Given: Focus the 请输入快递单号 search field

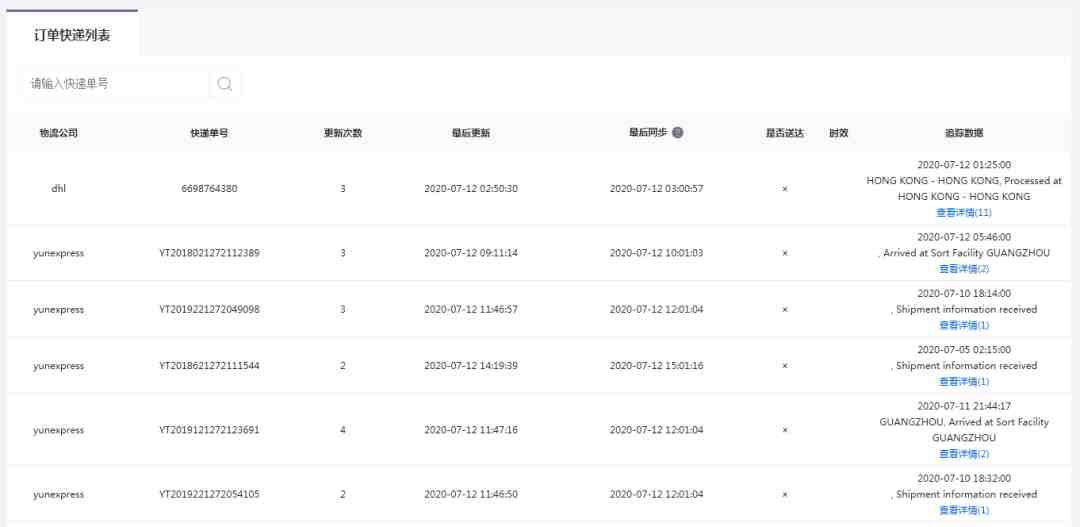Looking at the screenshot, I should [116, 84].
